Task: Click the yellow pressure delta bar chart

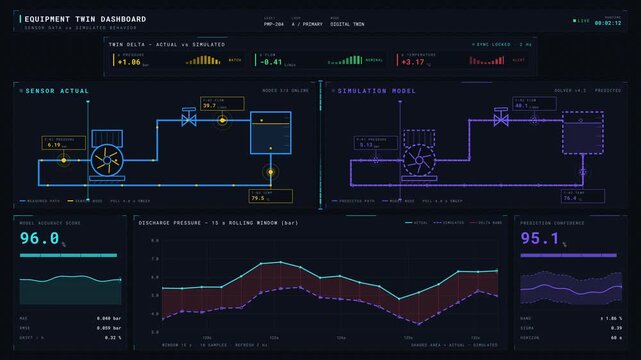Action: 203,60
